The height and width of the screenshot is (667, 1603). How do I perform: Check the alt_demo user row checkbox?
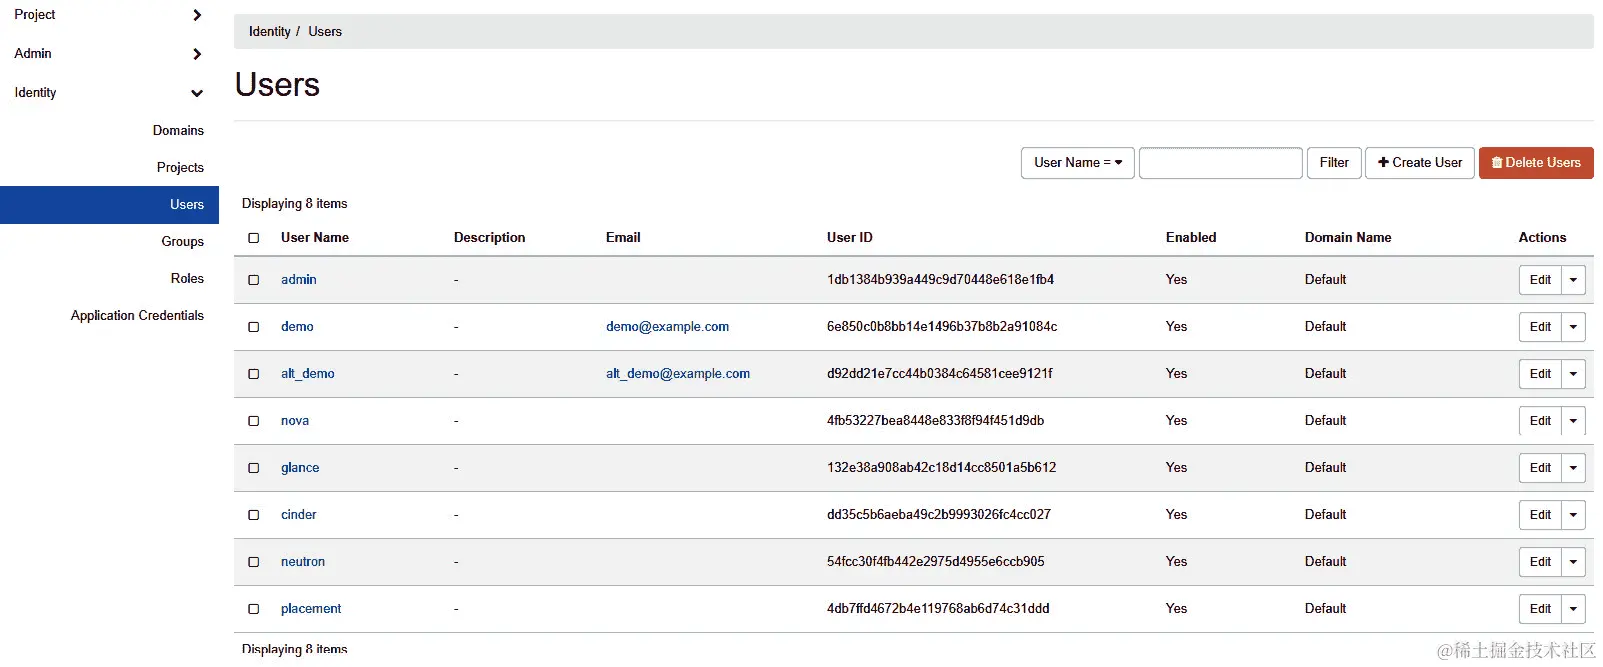click(x=254, y=374)
